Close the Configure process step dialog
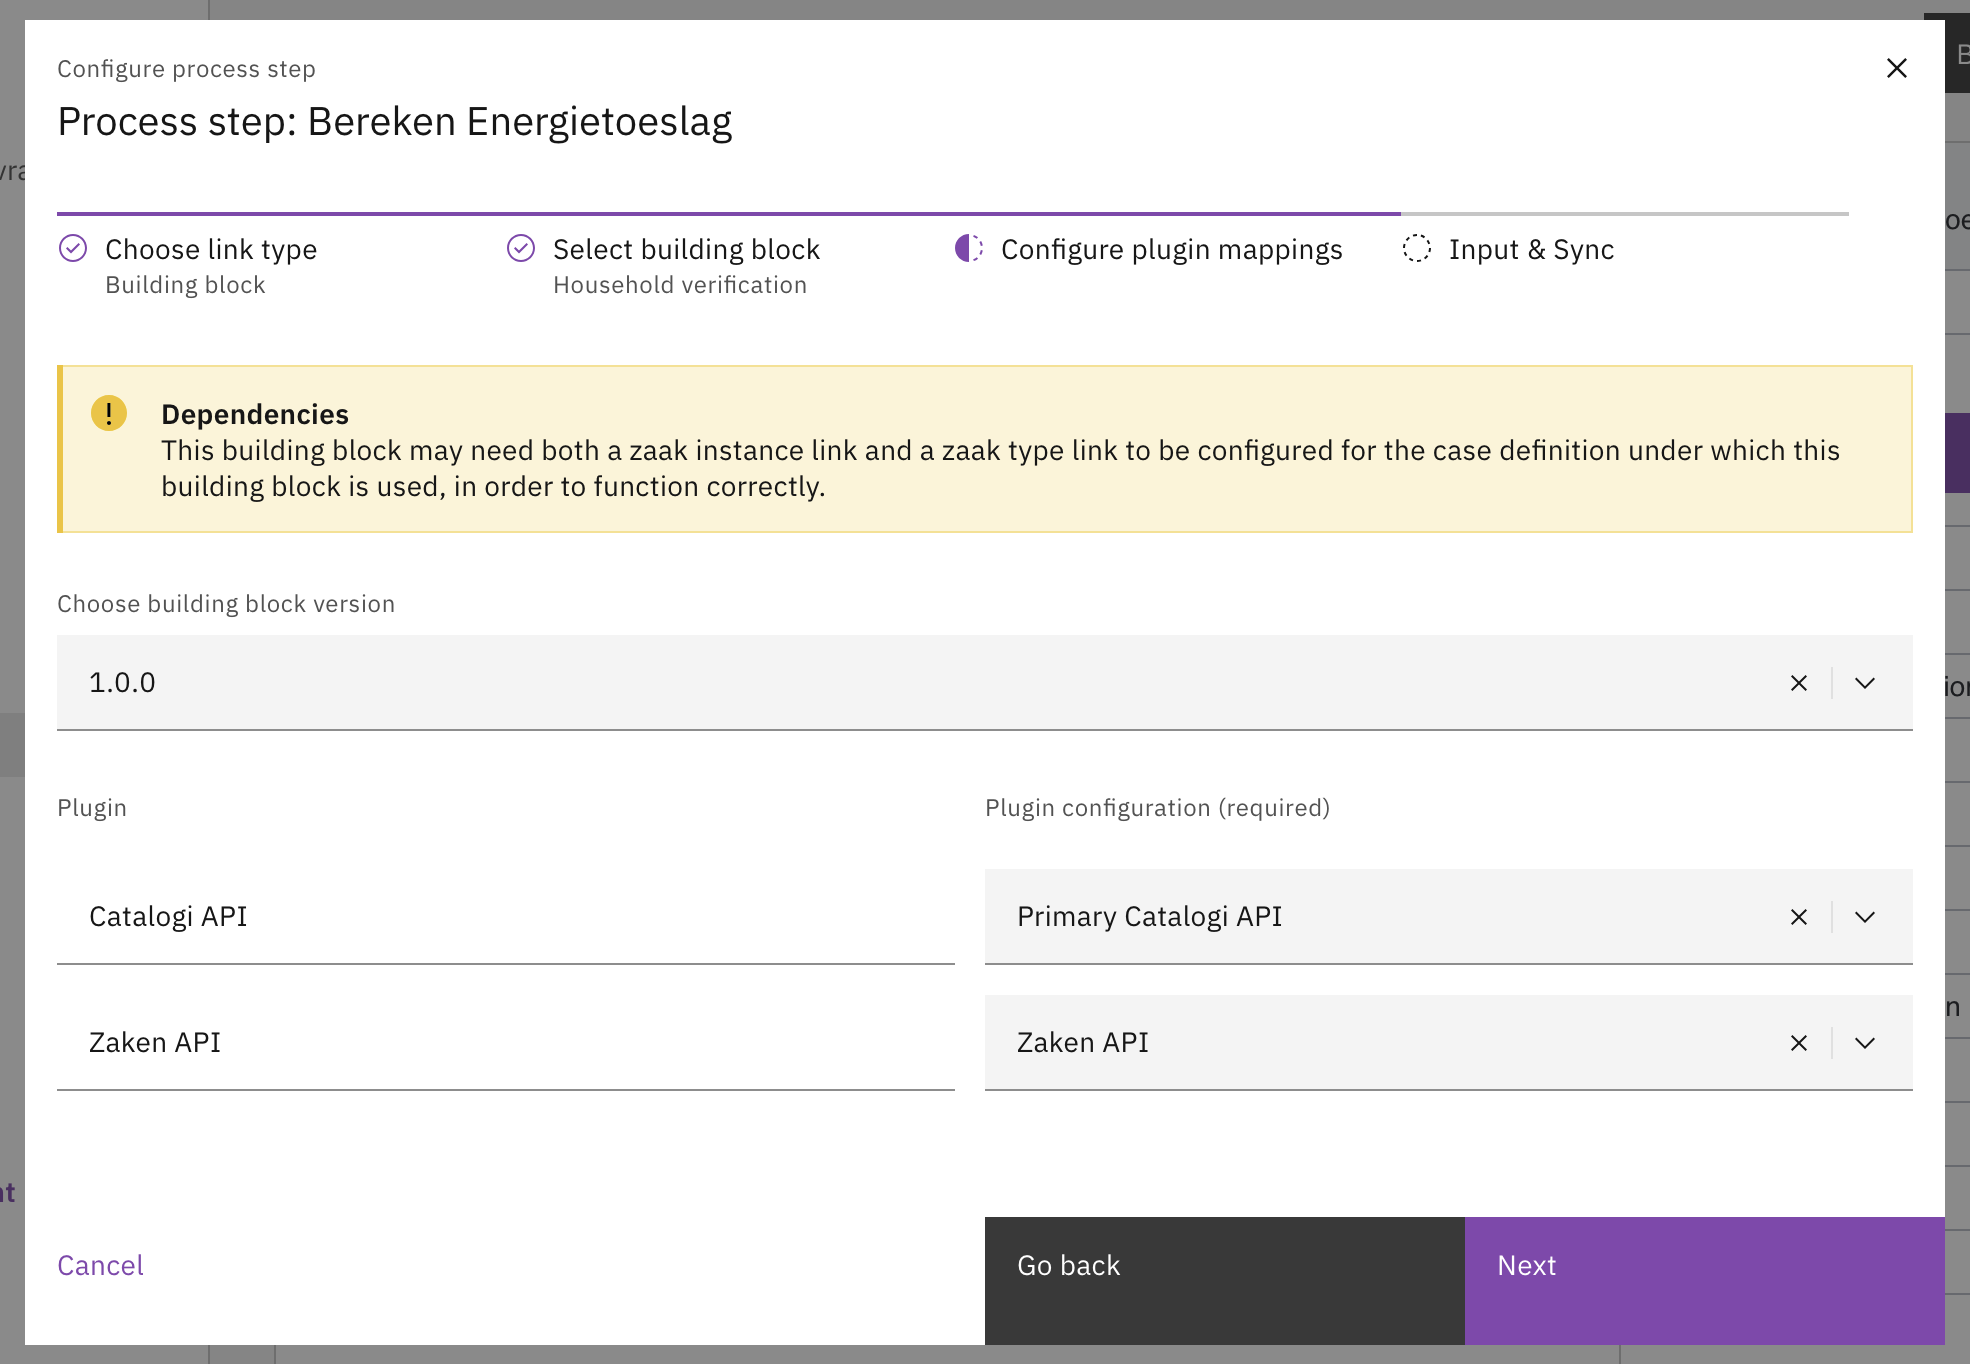This screenshot has height=1364, width=1970. 1896,68
